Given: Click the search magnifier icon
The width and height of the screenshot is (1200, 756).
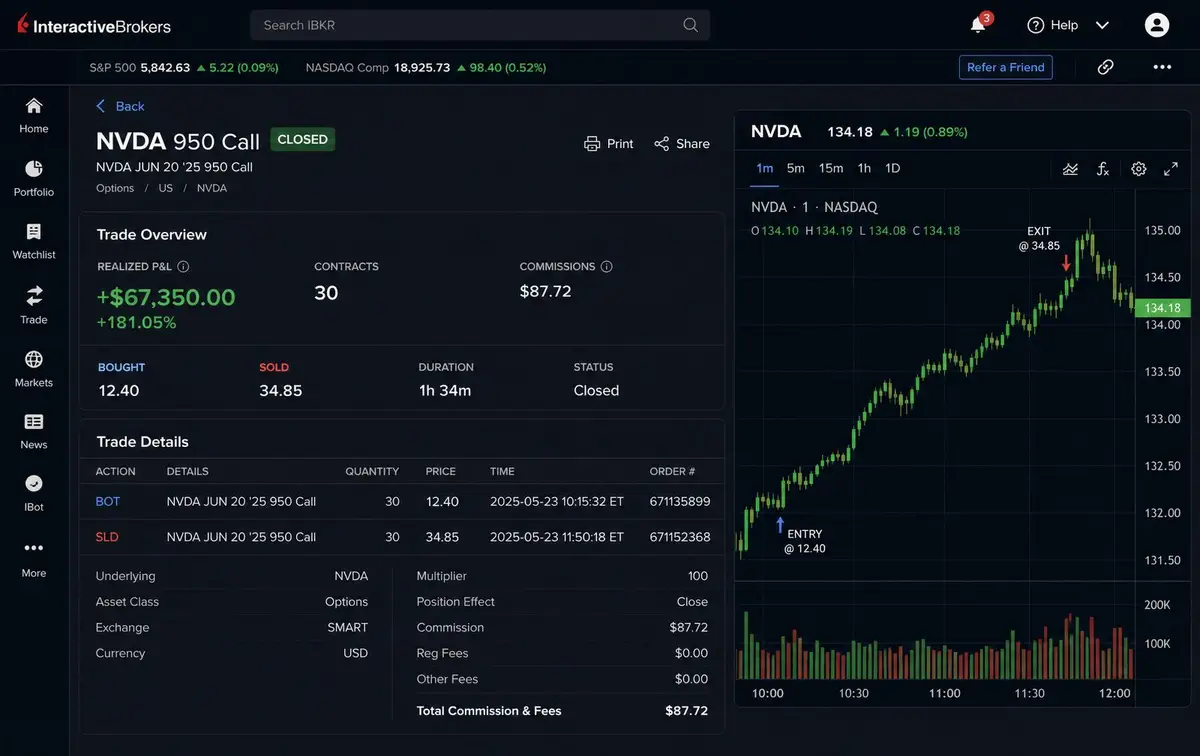Looking at the screenshot, I should [691, 25].
